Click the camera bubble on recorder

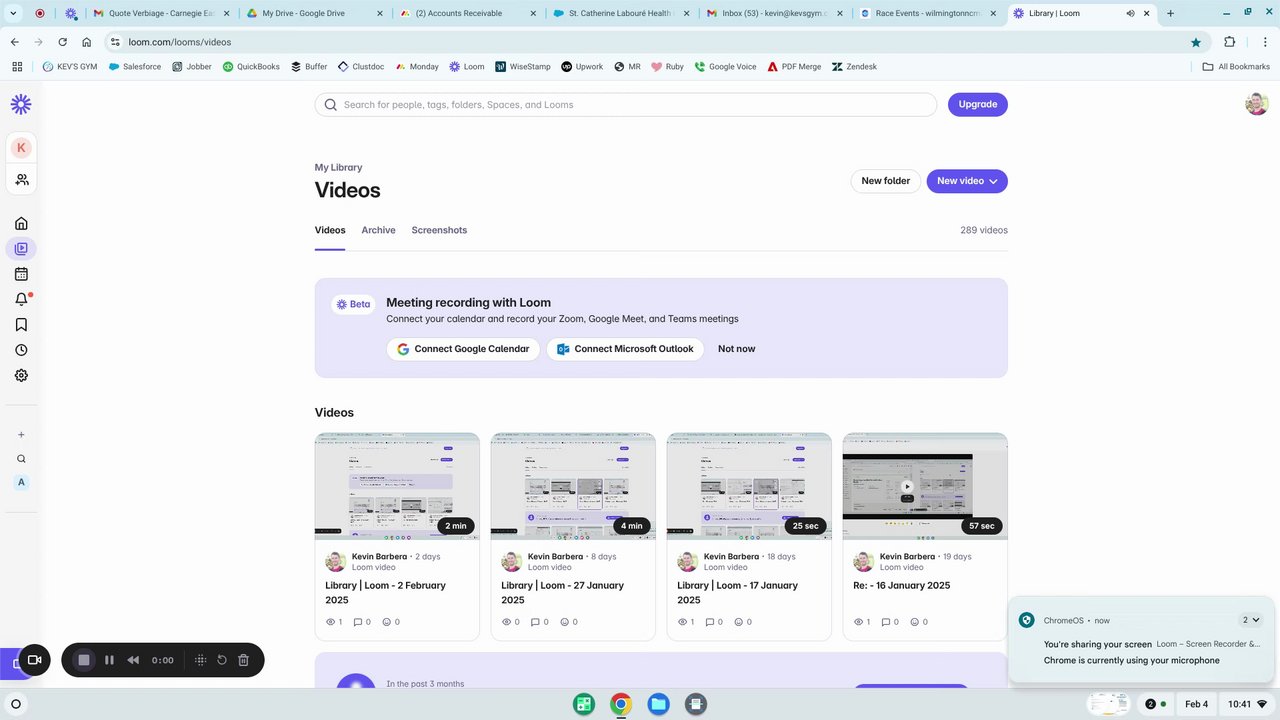click(34, 660)
